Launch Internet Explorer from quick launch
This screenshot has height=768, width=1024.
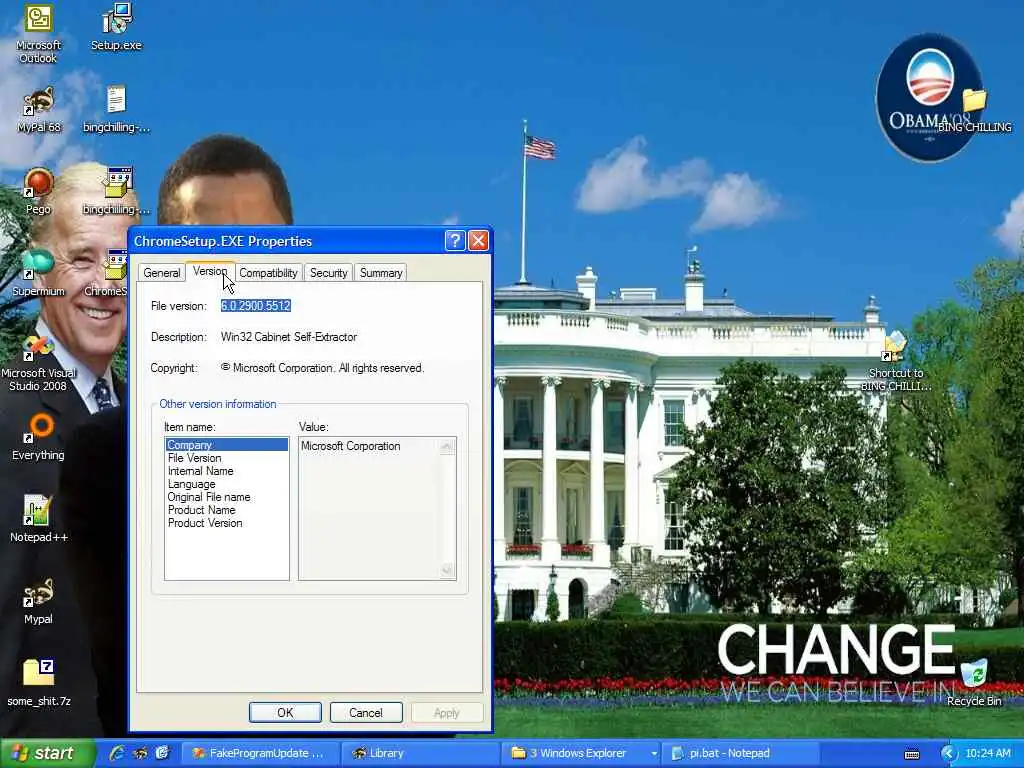point(118,753)
